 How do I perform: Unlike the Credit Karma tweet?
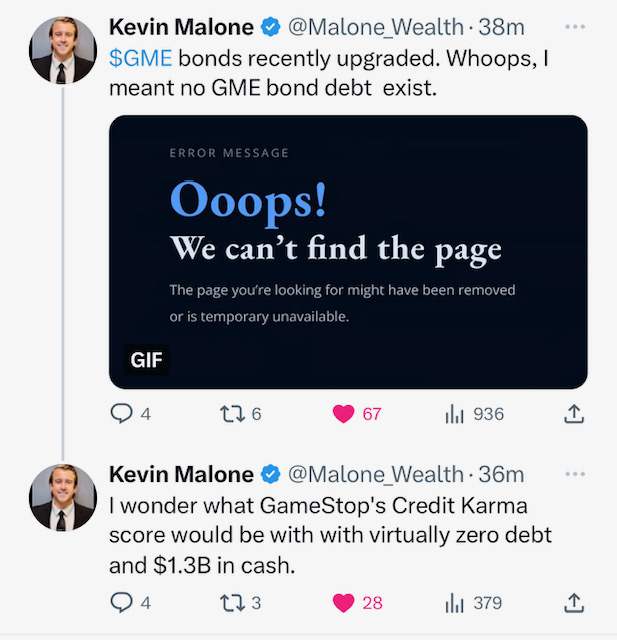pos(344,602)
